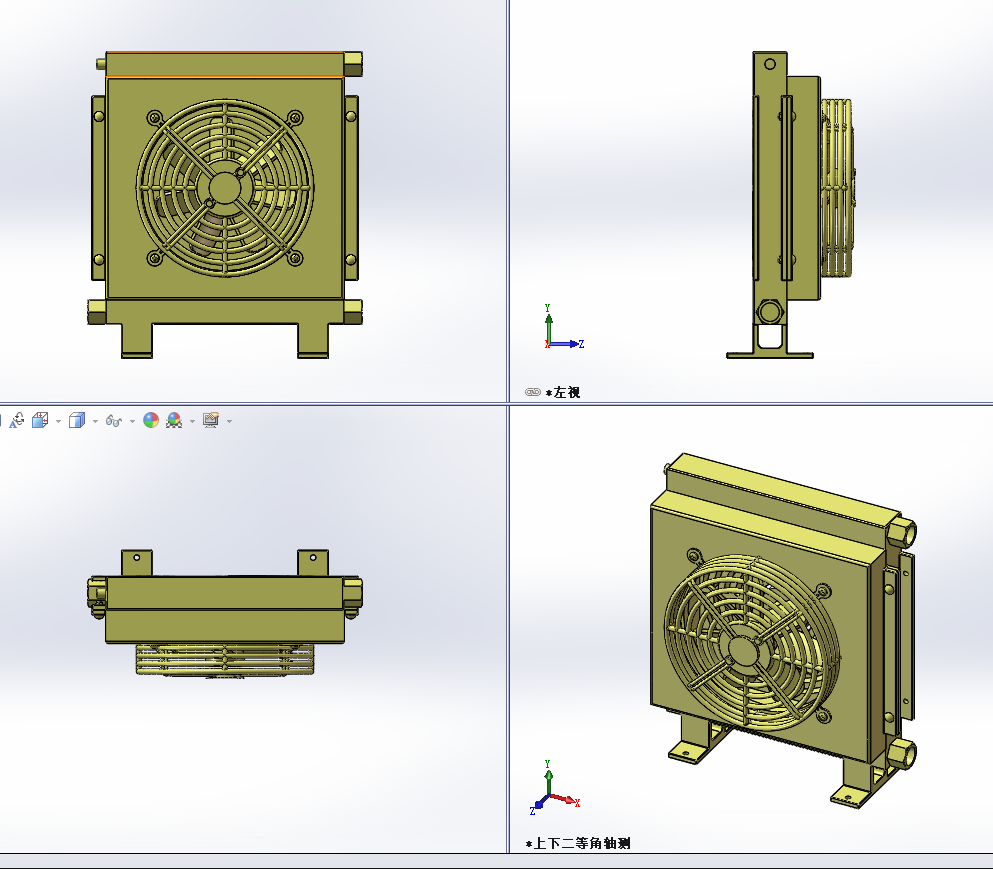
Task: Click the View Orientation cube icon
Action: 40,421
